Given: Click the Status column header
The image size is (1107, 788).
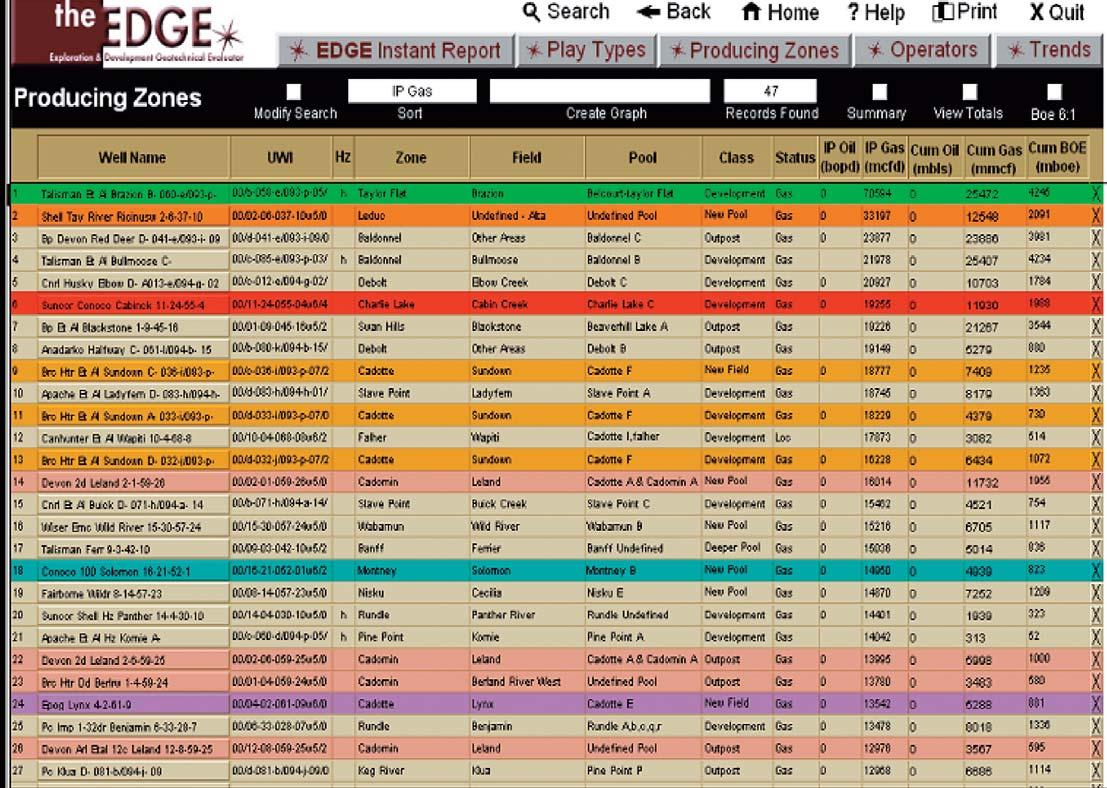Looking at the screenshot, I should point(795,157).
